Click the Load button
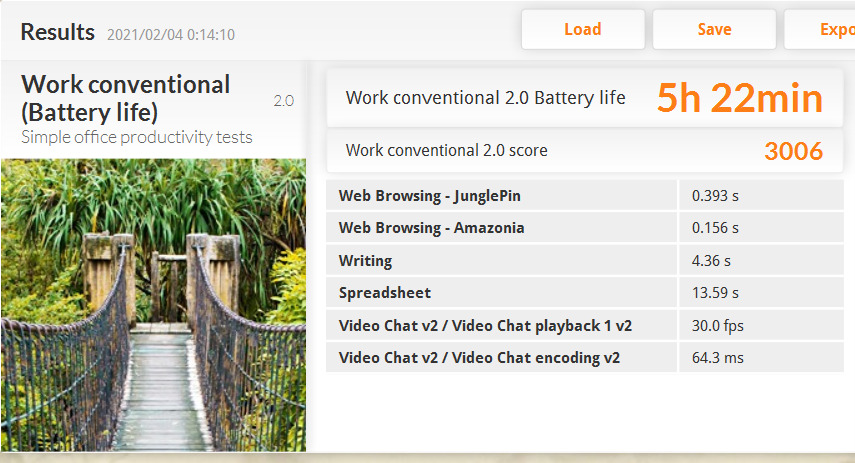 pos(583,29)
